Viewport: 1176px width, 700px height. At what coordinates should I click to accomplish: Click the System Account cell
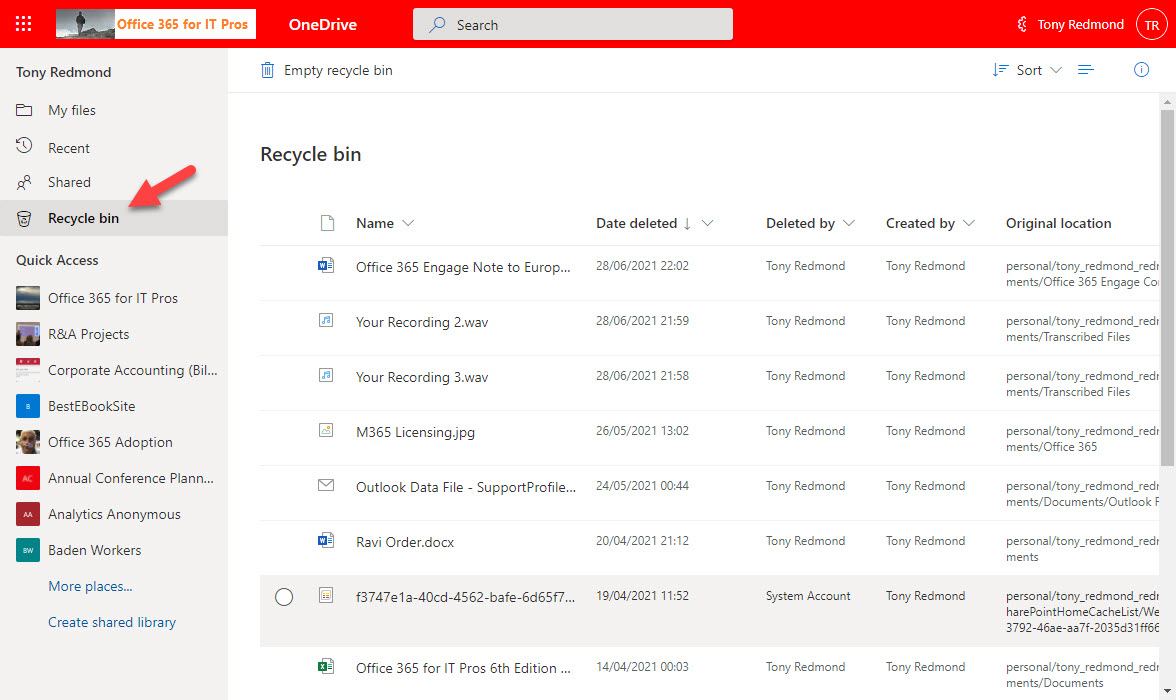click(808, 596)
